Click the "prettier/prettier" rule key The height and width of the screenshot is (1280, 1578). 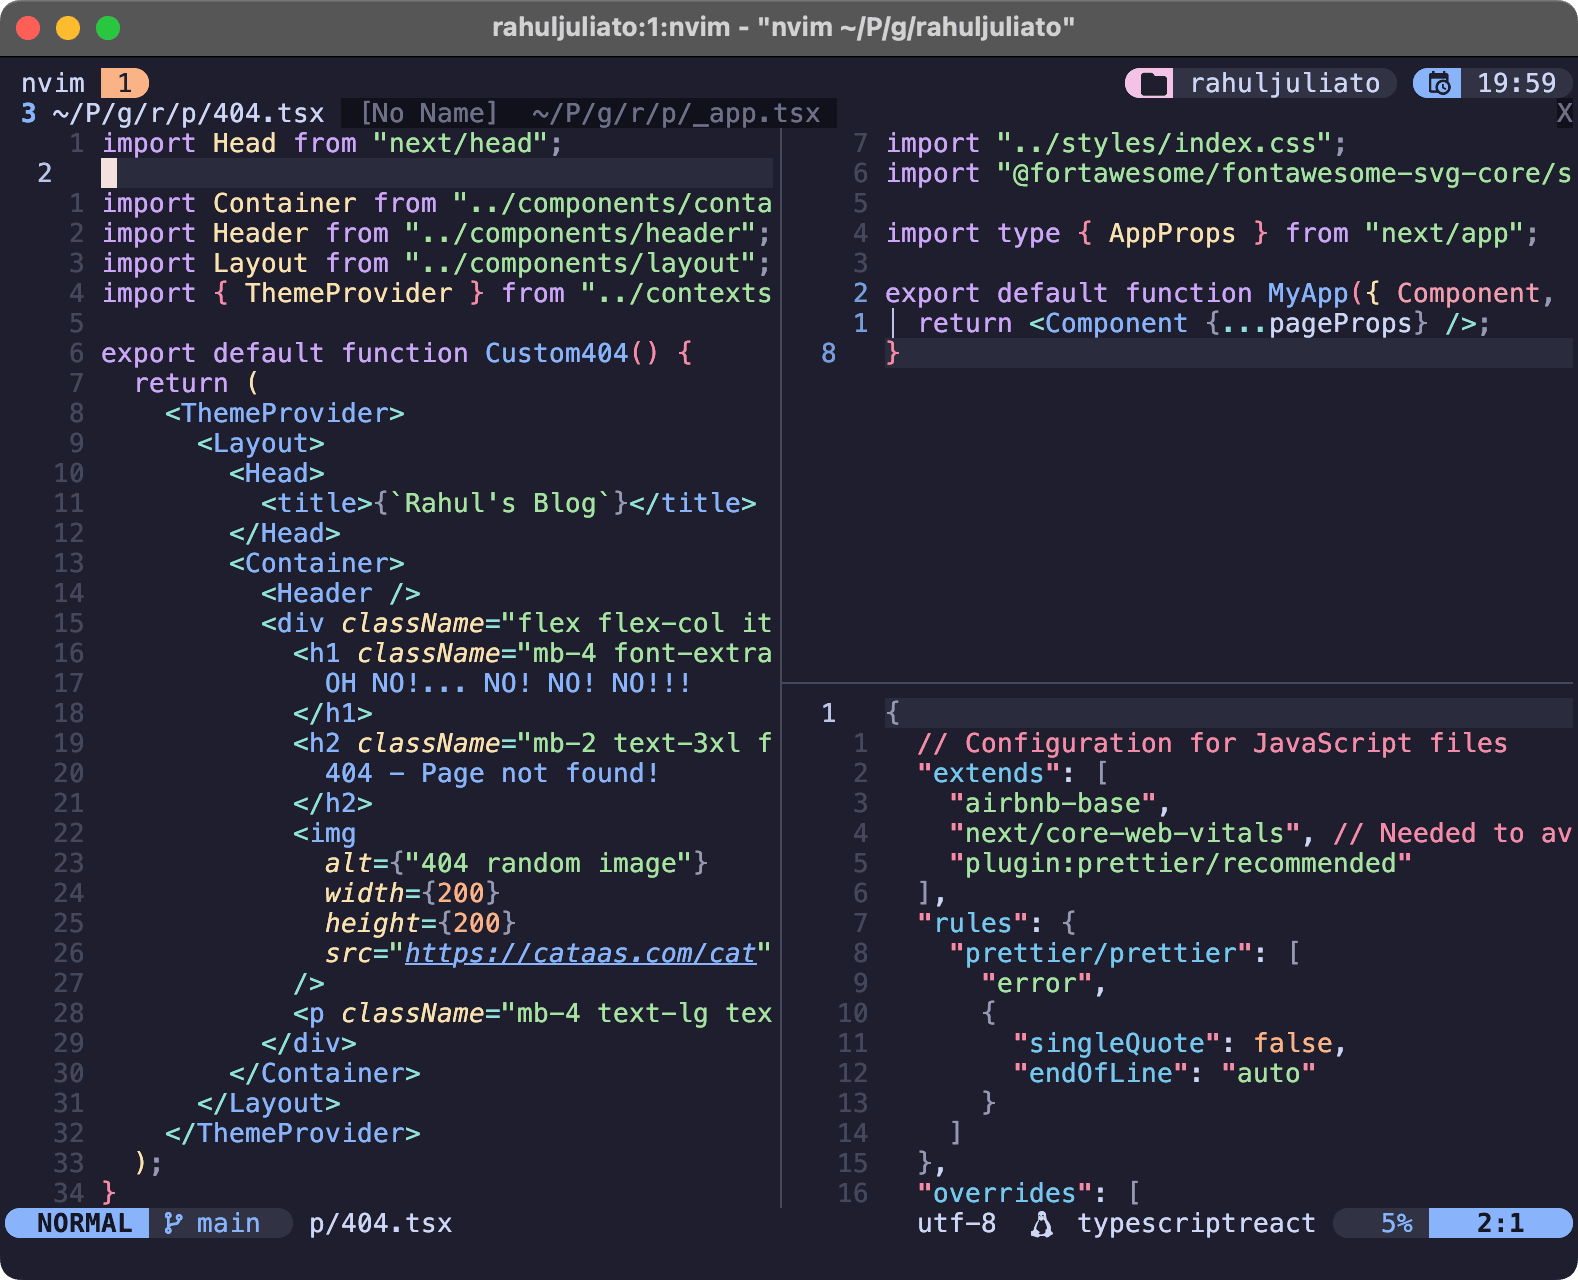[x=1101, y=953]
